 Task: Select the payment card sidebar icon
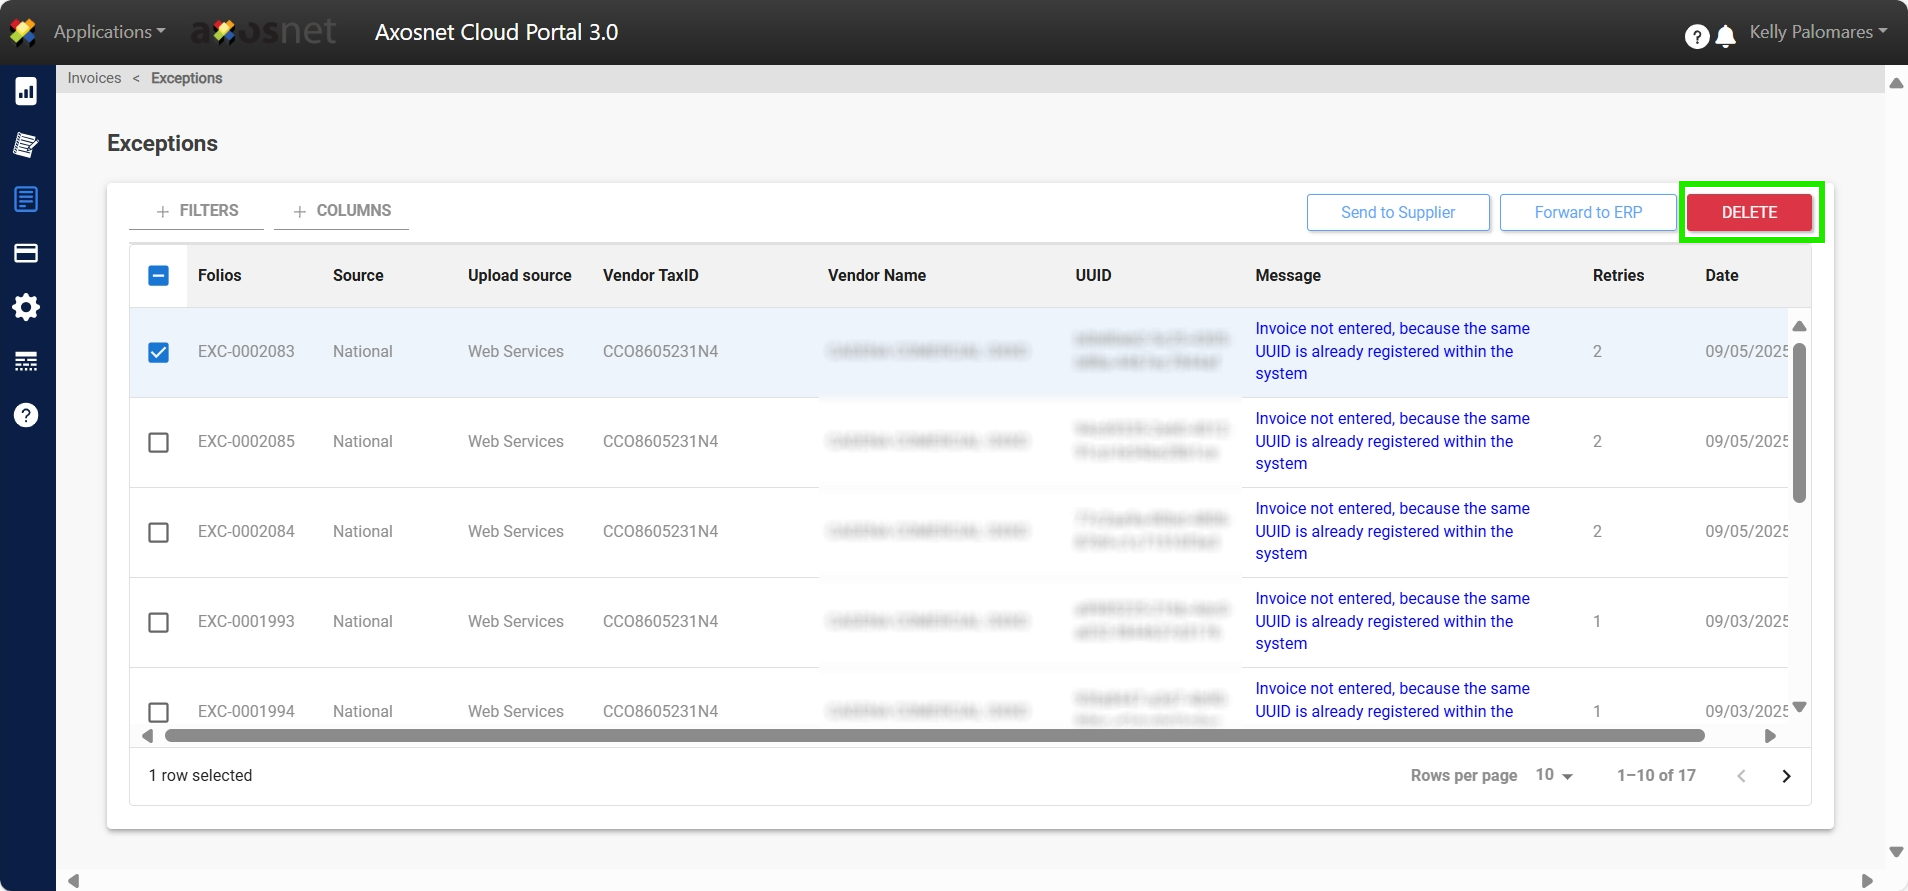(26, 253)
